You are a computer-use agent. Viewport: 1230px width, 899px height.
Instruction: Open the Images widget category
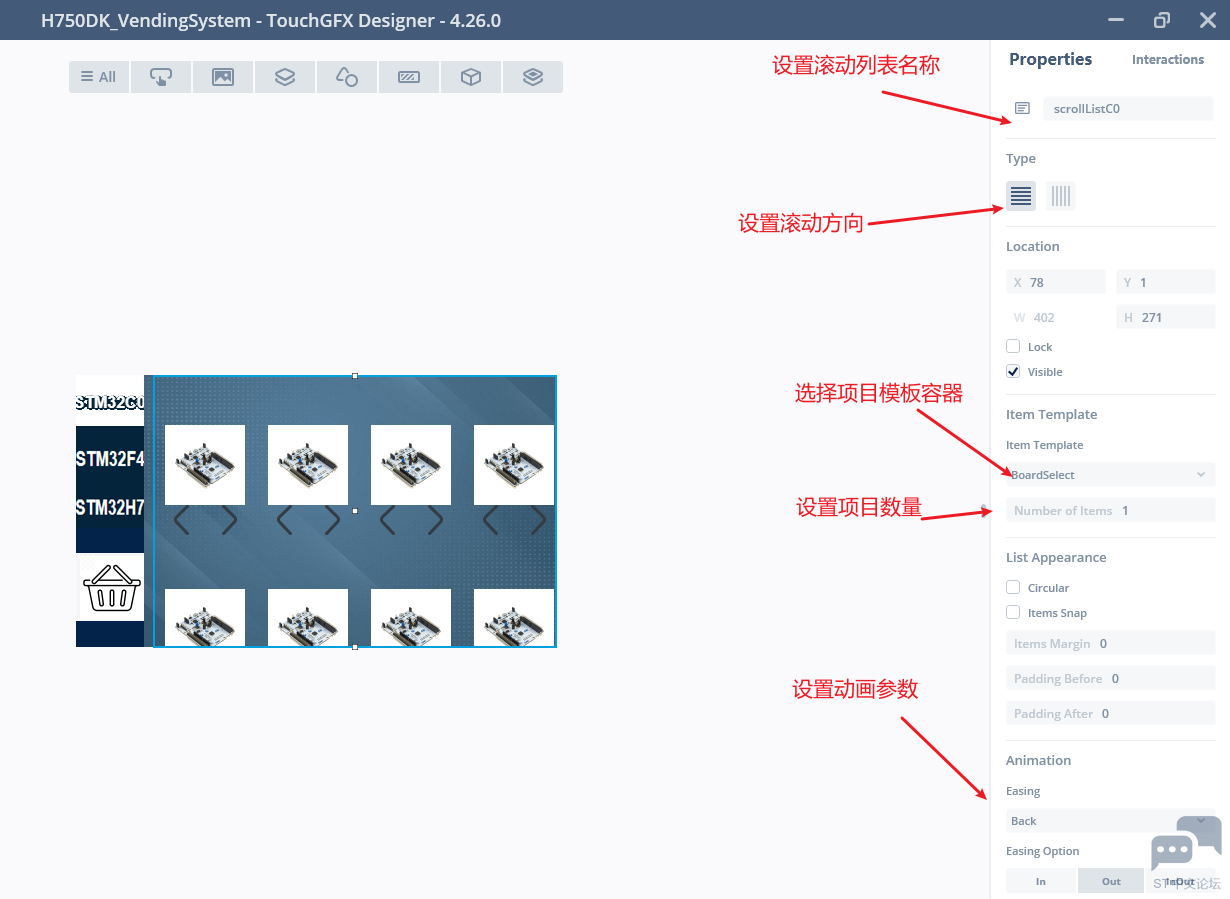[223, 77]
